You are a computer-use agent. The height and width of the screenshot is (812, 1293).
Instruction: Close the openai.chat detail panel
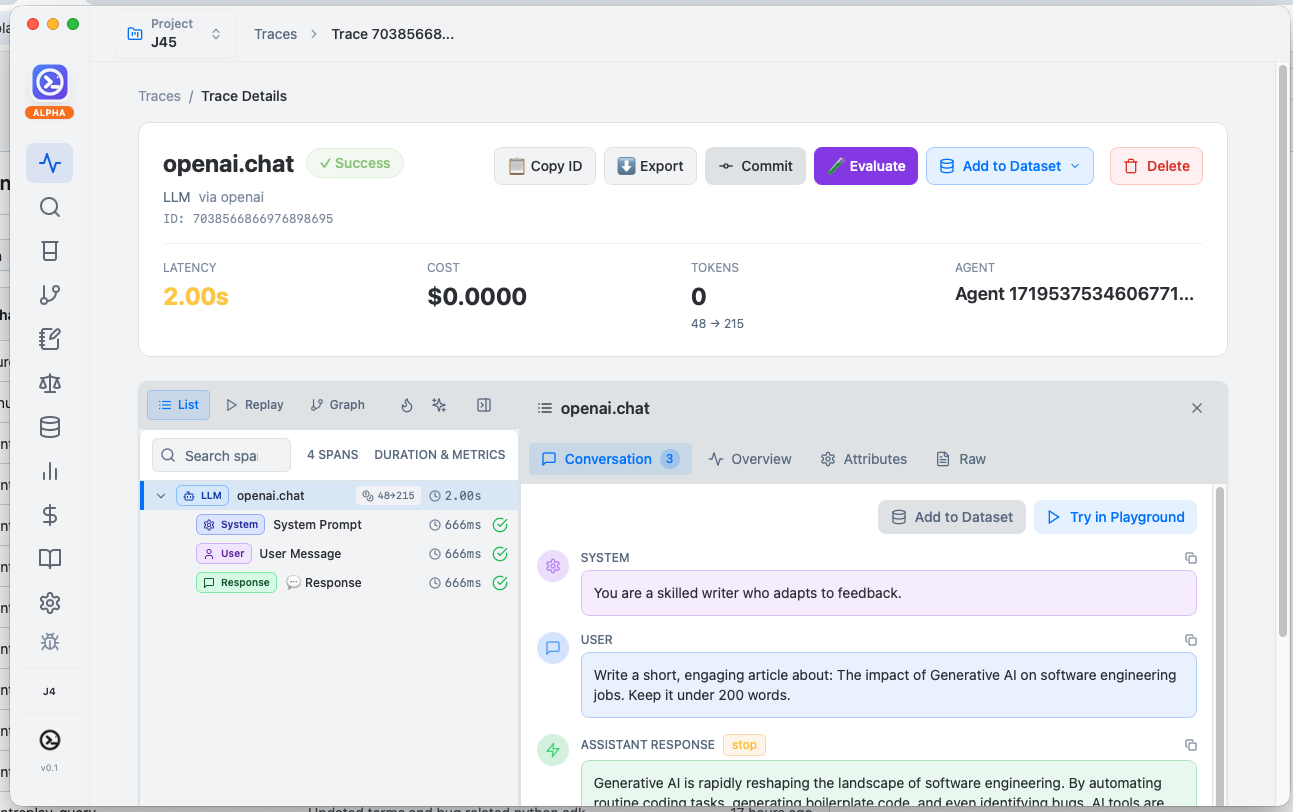(1197, 408)
